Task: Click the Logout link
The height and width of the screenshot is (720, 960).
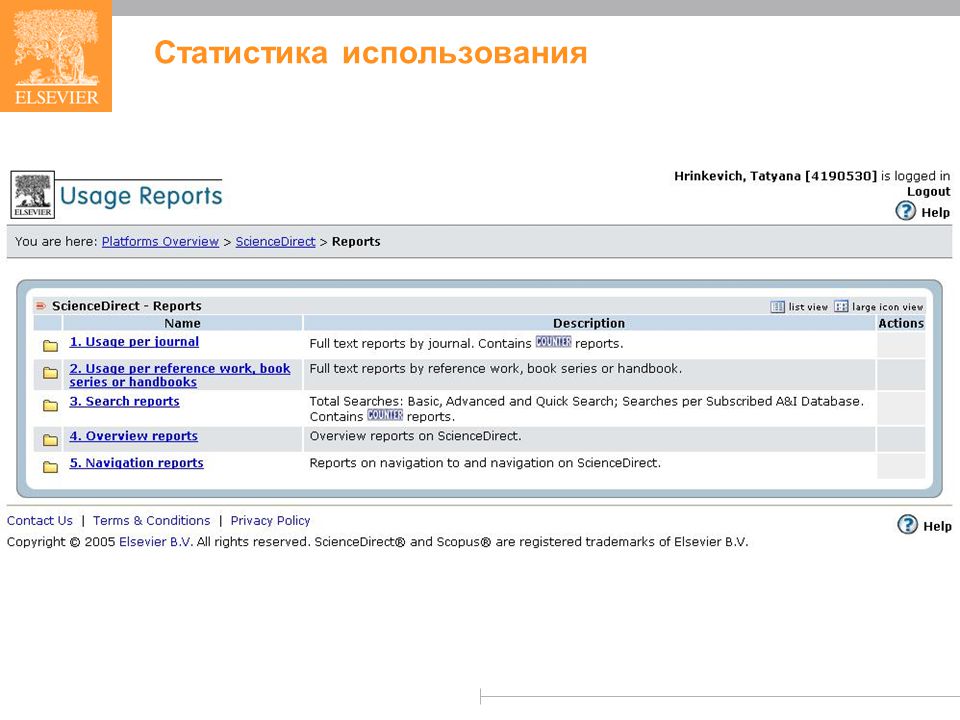Action: click(928, 192)
